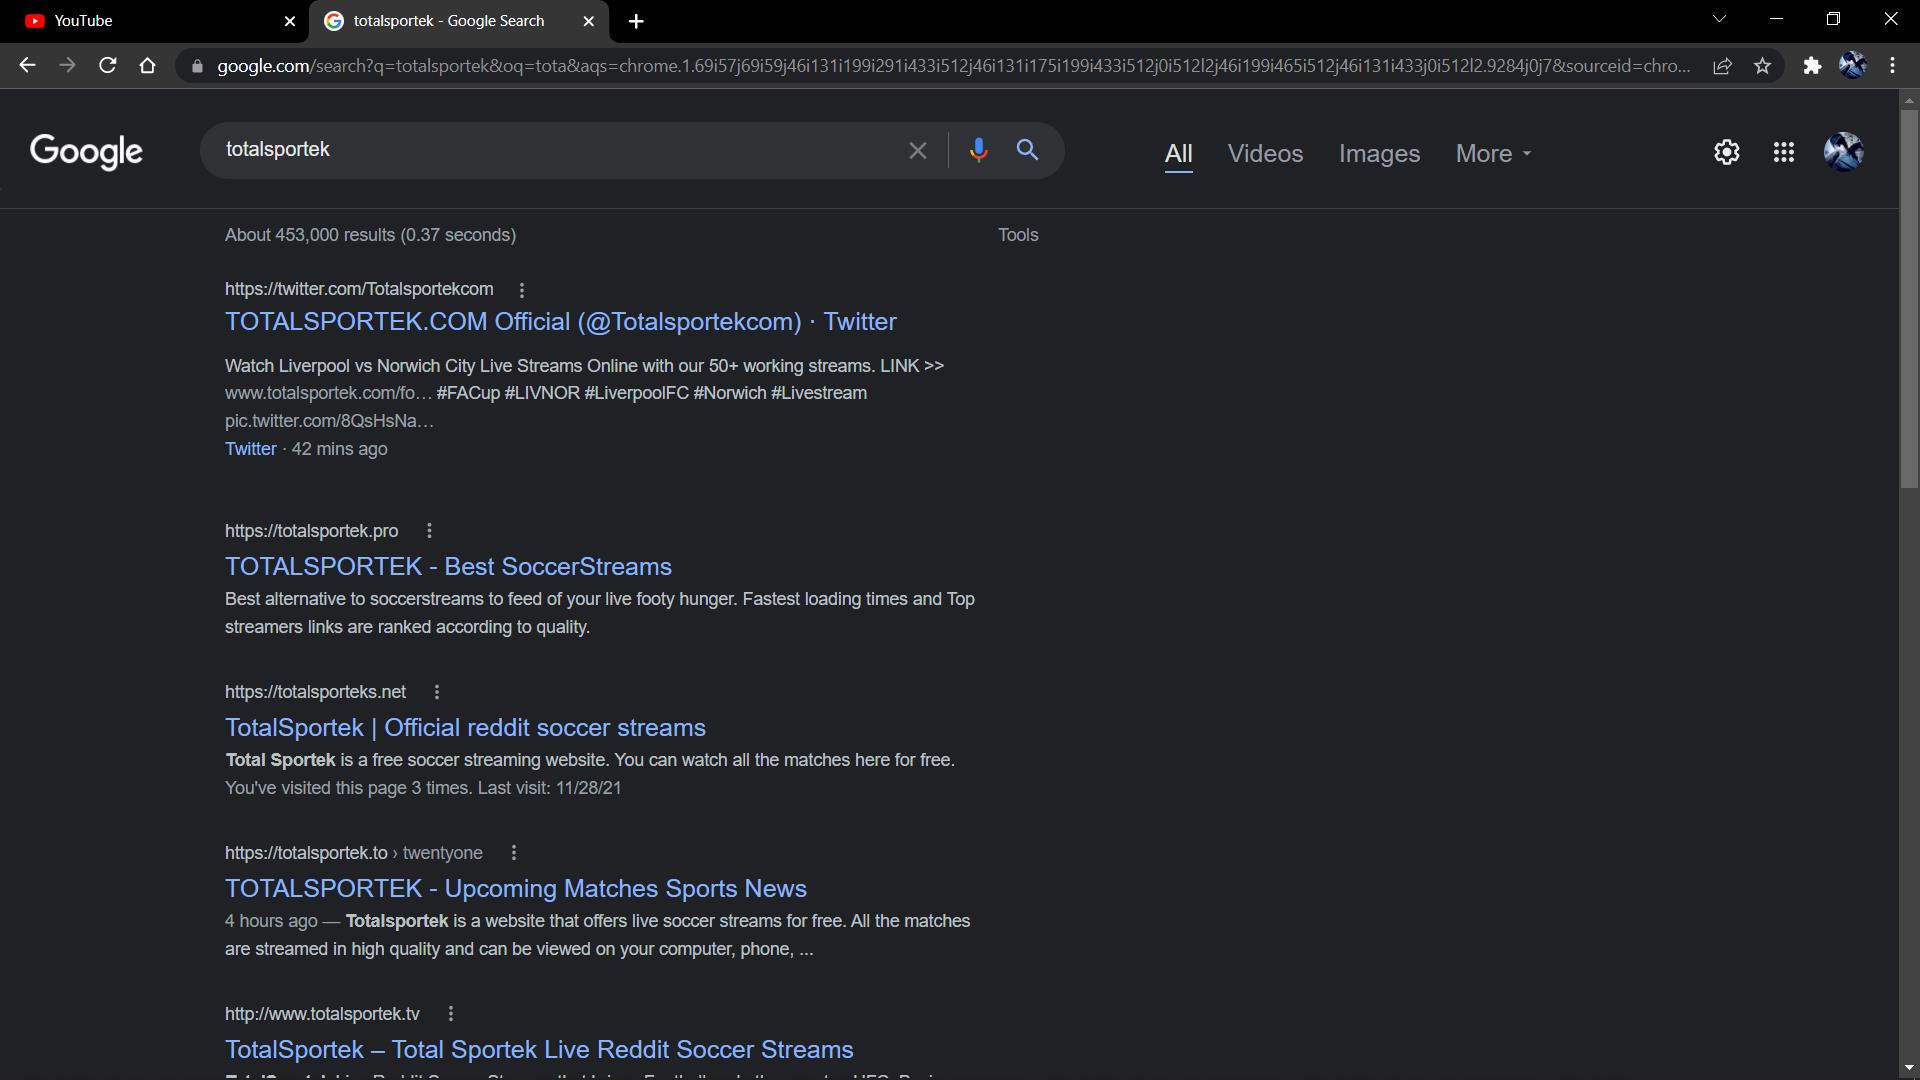This screenshot has height=1080, width=1920.
Task: Select the Videos search tab
Action: coord(1265,154)
